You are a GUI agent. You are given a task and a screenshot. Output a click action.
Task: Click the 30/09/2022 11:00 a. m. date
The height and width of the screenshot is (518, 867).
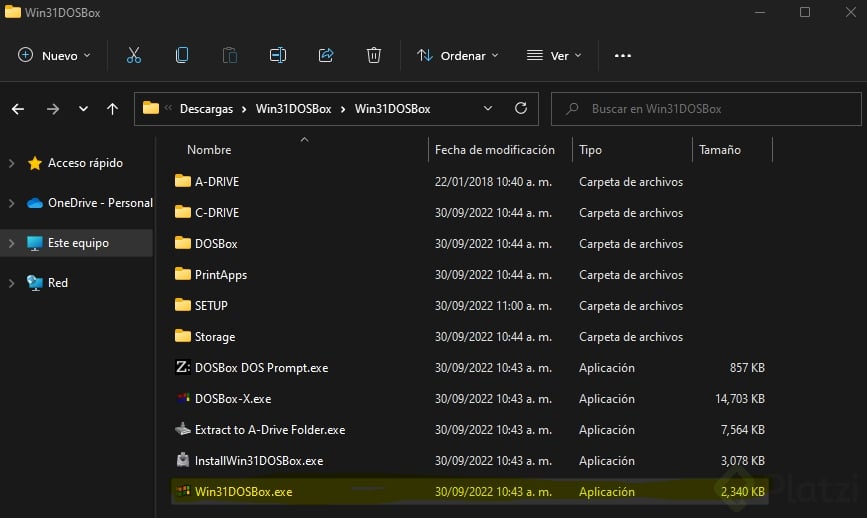pyautogui.click(x=493, y=305)
